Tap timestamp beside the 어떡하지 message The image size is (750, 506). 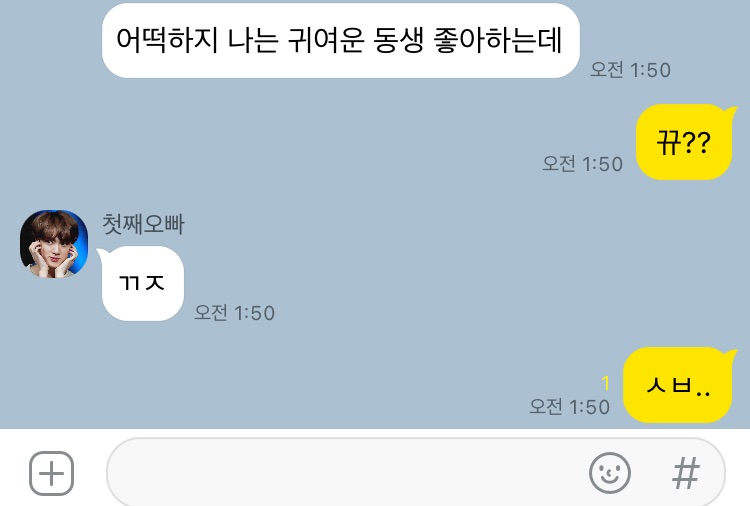[x=630, y=70]
